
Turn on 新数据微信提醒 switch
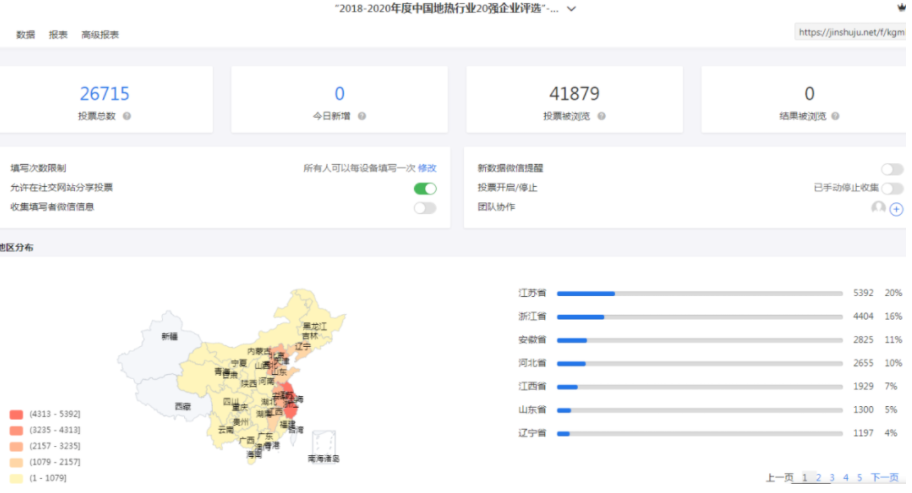click(891, 169)
